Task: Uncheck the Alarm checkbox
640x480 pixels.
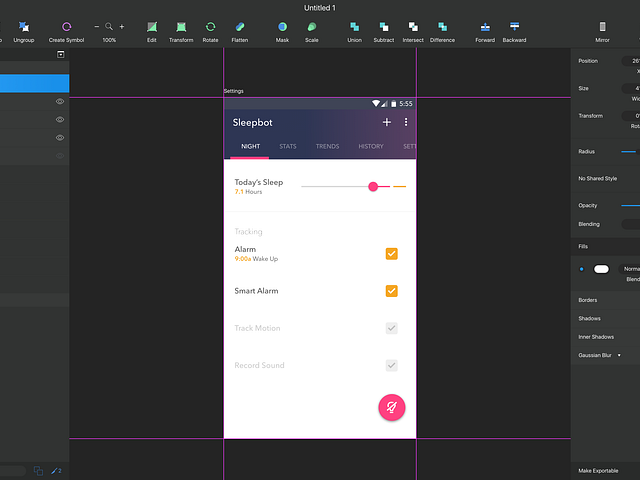Action: coord(392,254)
